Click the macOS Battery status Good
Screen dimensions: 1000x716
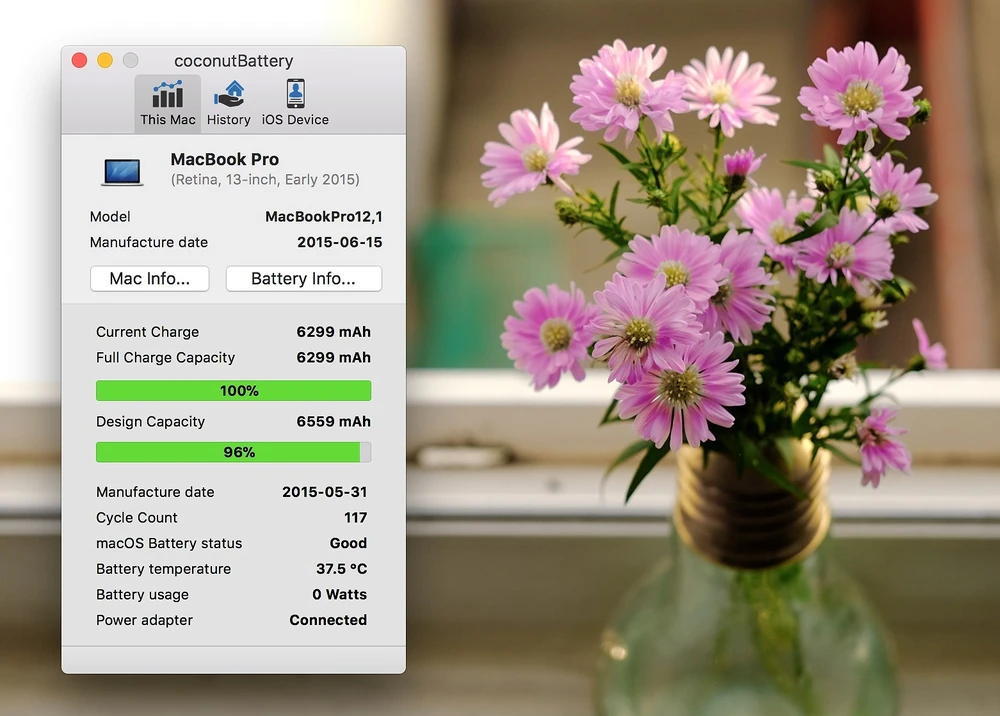pyautogui.click(x=348, y=543)
